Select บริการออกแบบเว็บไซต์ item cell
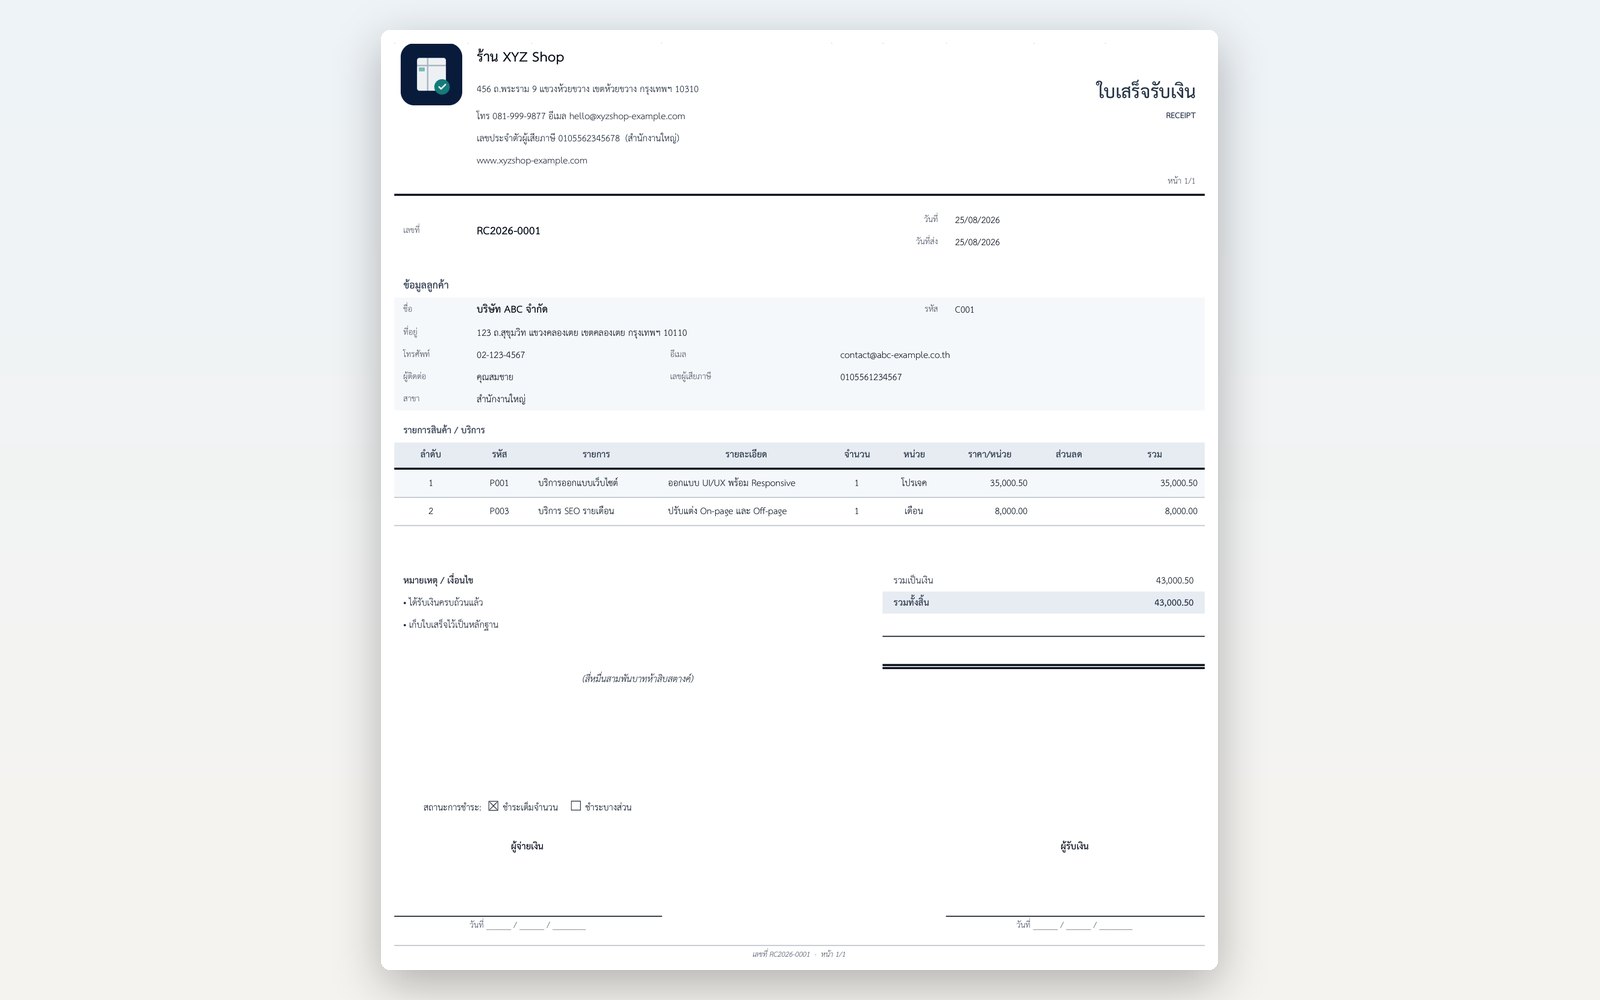Viewport: 1600px width, 1000px height. coord(578,483)
